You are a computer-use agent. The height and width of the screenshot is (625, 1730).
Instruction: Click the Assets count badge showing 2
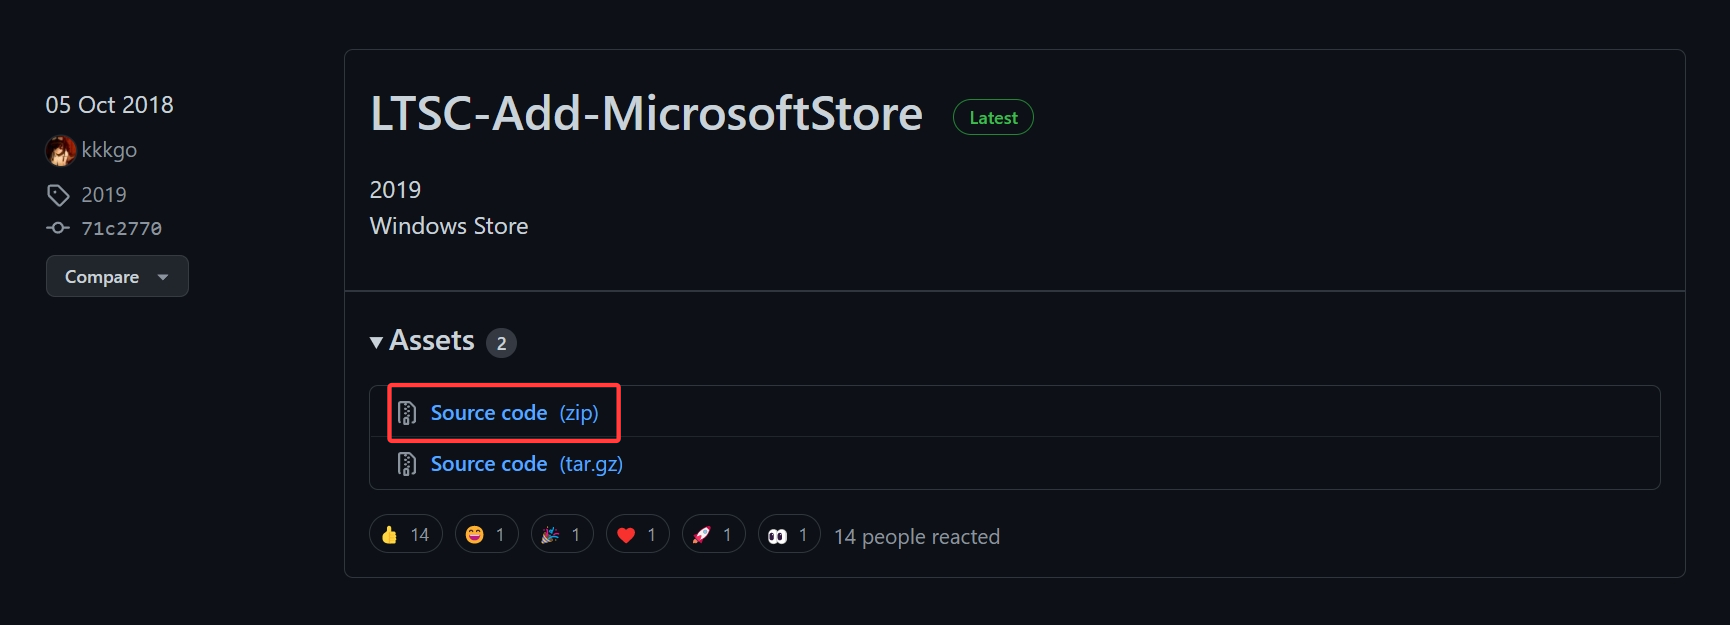503,342
